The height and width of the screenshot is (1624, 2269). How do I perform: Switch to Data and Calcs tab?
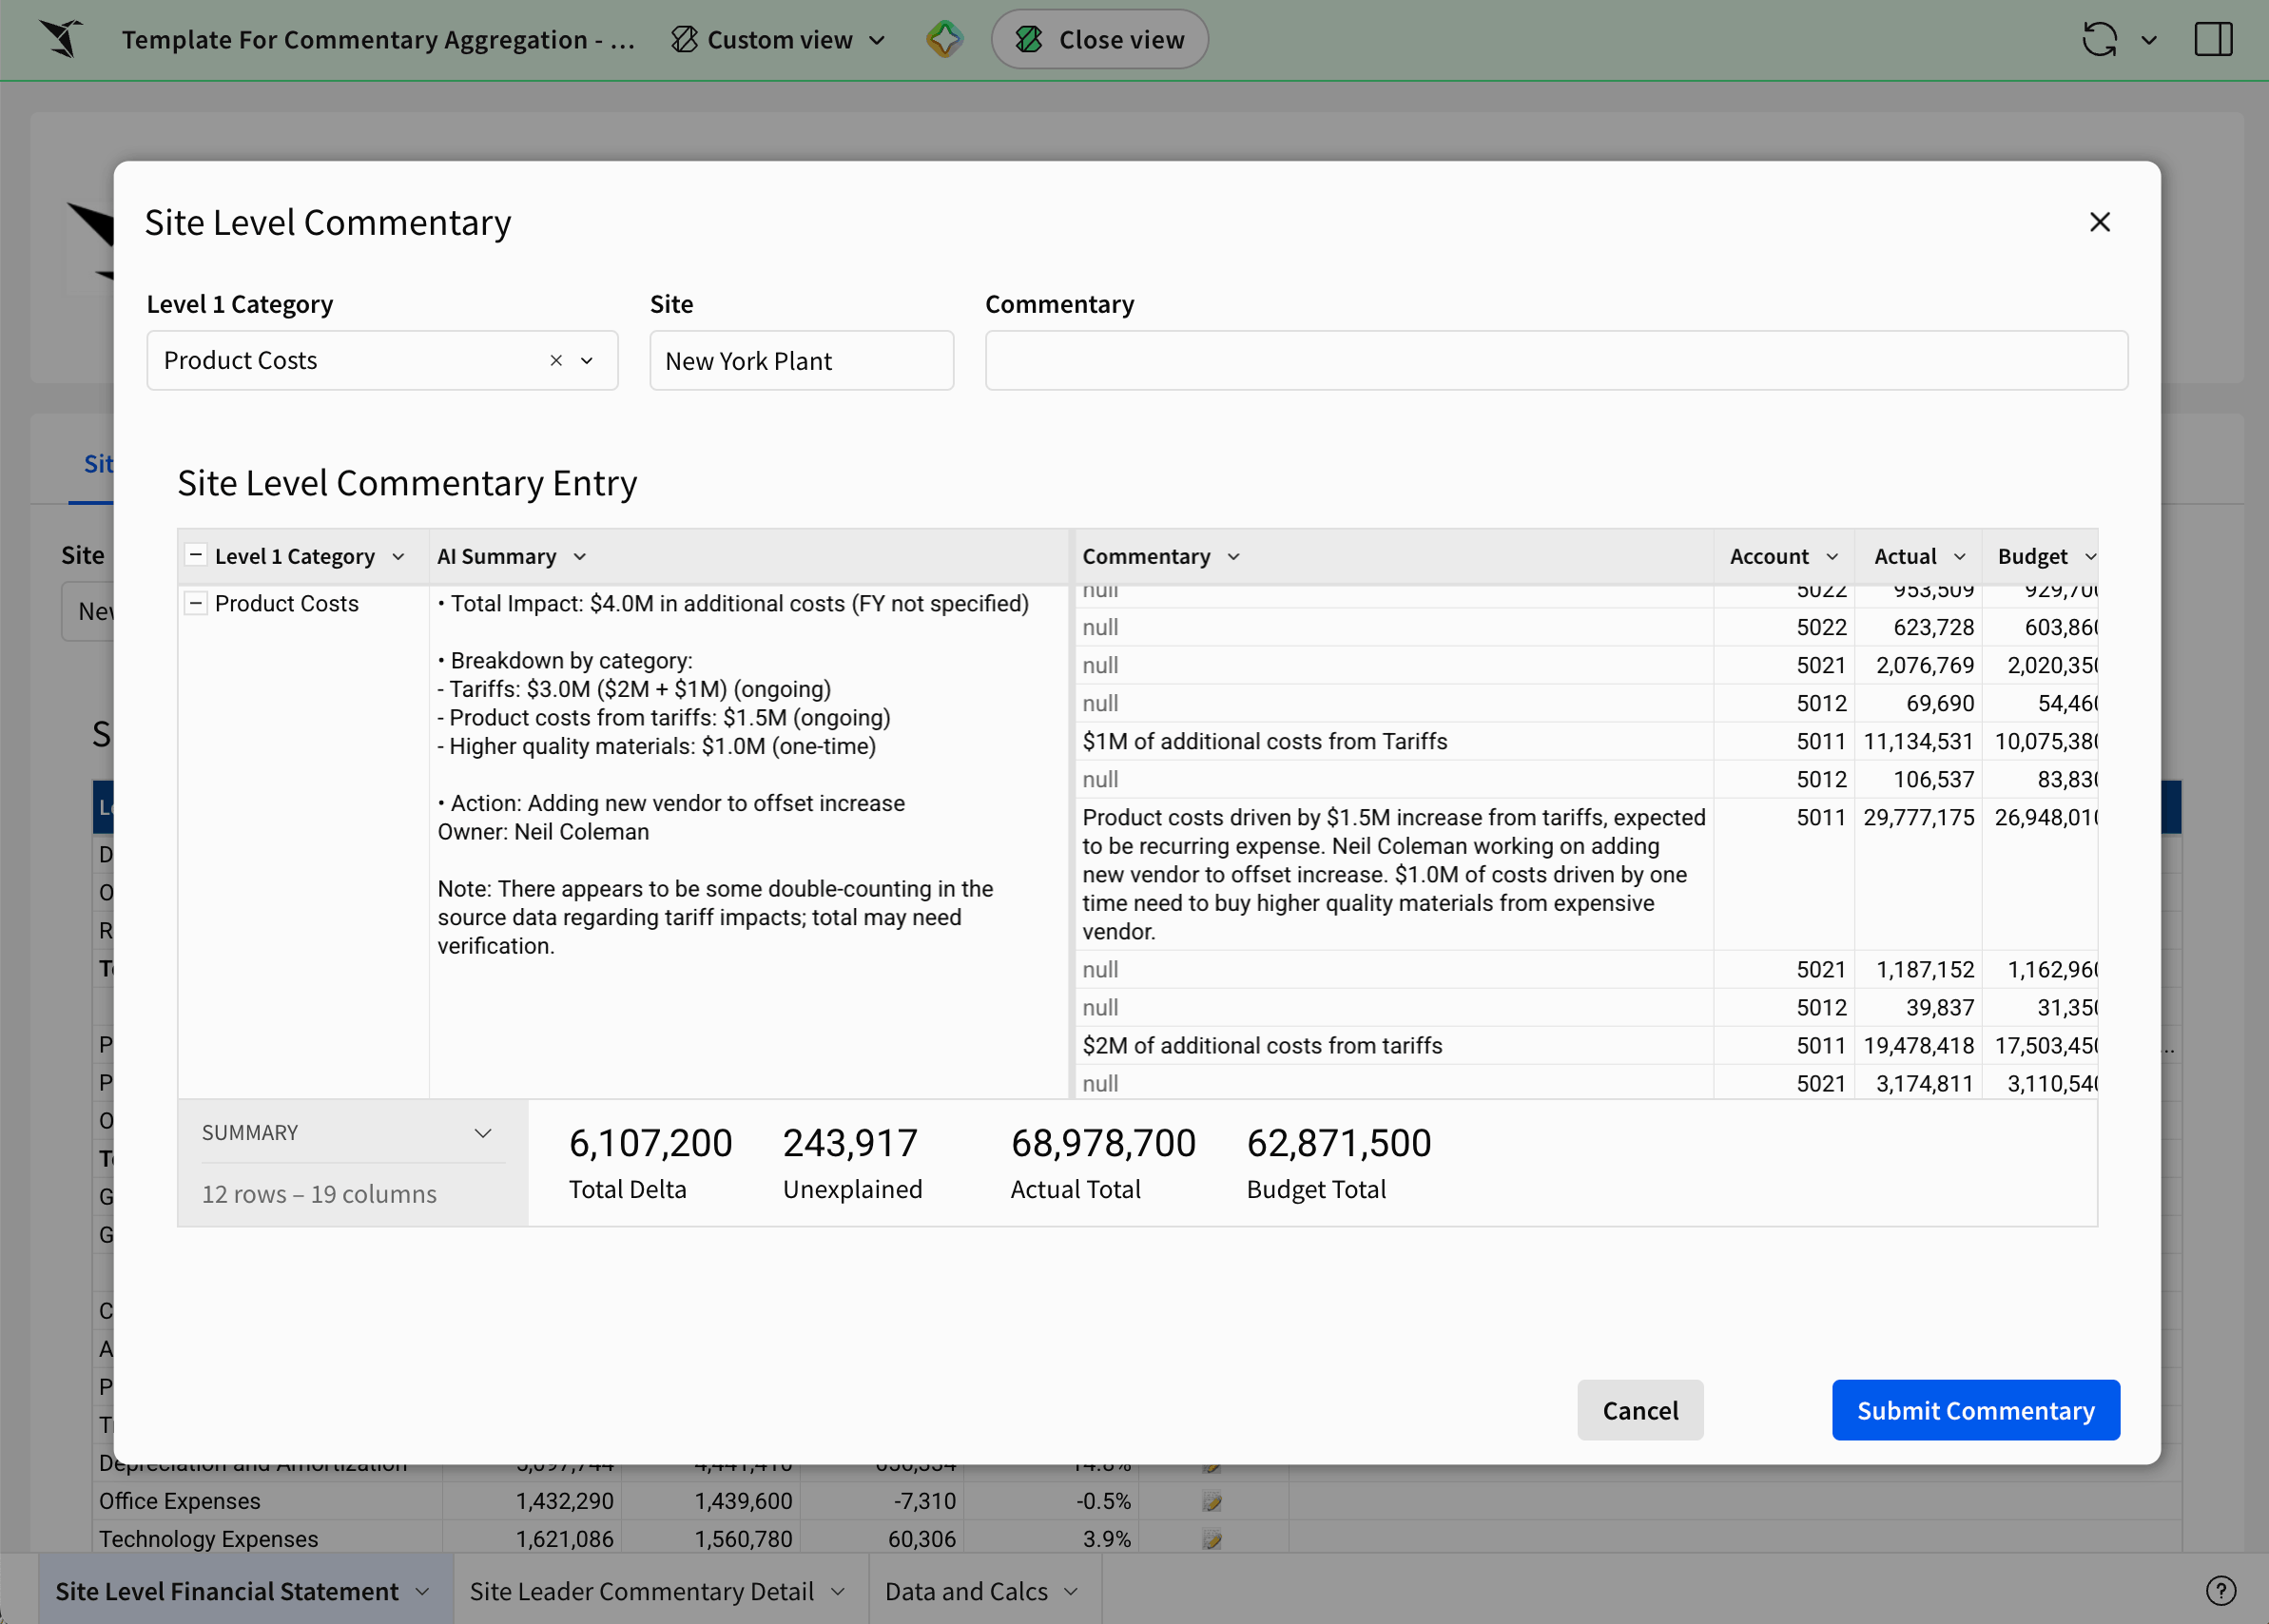coord(966,1590)
